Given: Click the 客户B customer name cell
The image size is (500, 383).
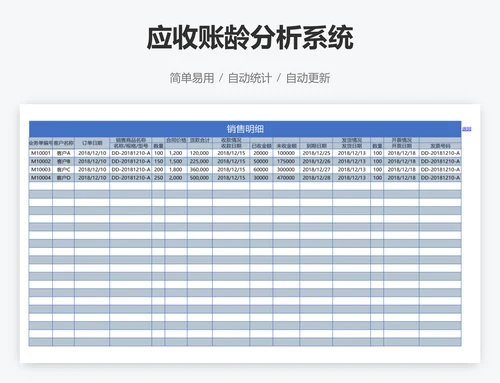Looking at the screenshot, I should pyautogui.click(x=63, y=161).
